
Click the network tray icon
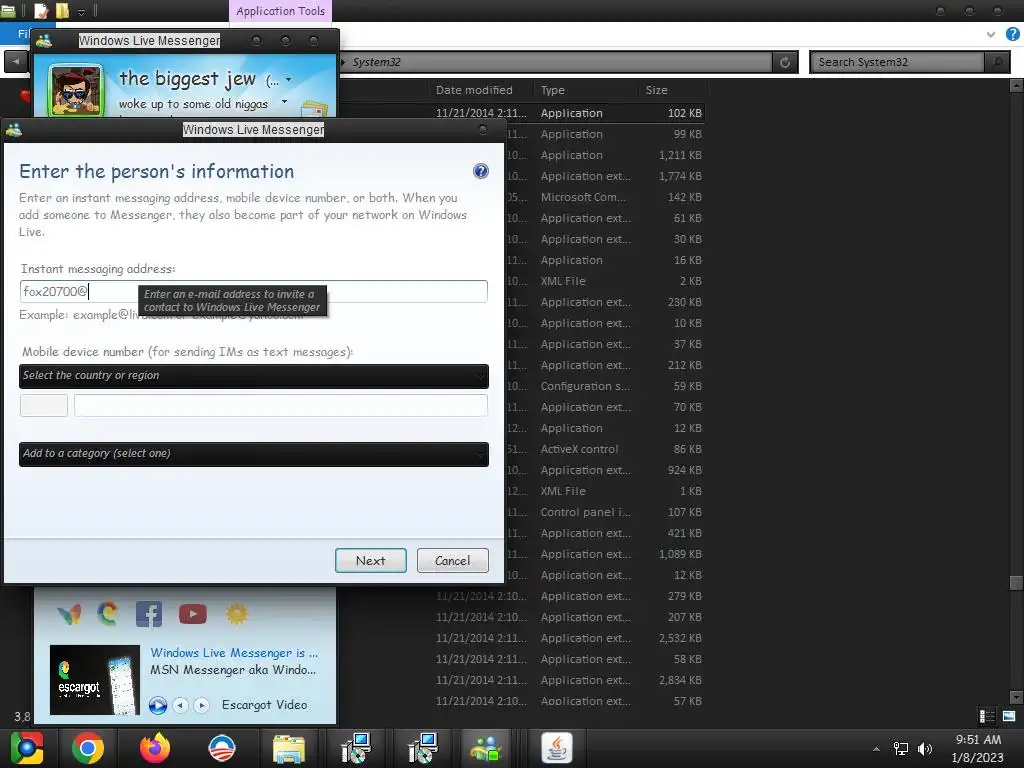(901, 749)
